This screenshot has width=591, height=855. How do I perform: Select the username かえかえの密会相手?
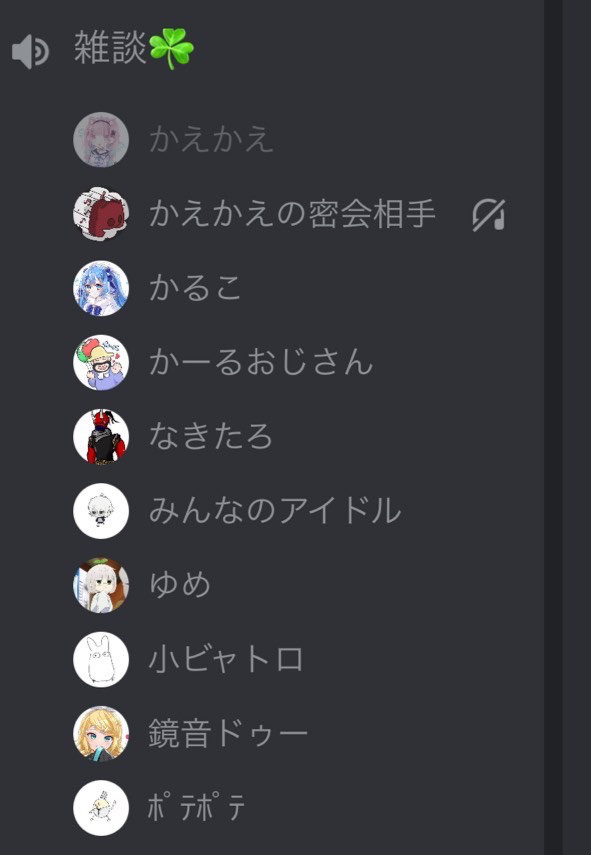[292, 214]
